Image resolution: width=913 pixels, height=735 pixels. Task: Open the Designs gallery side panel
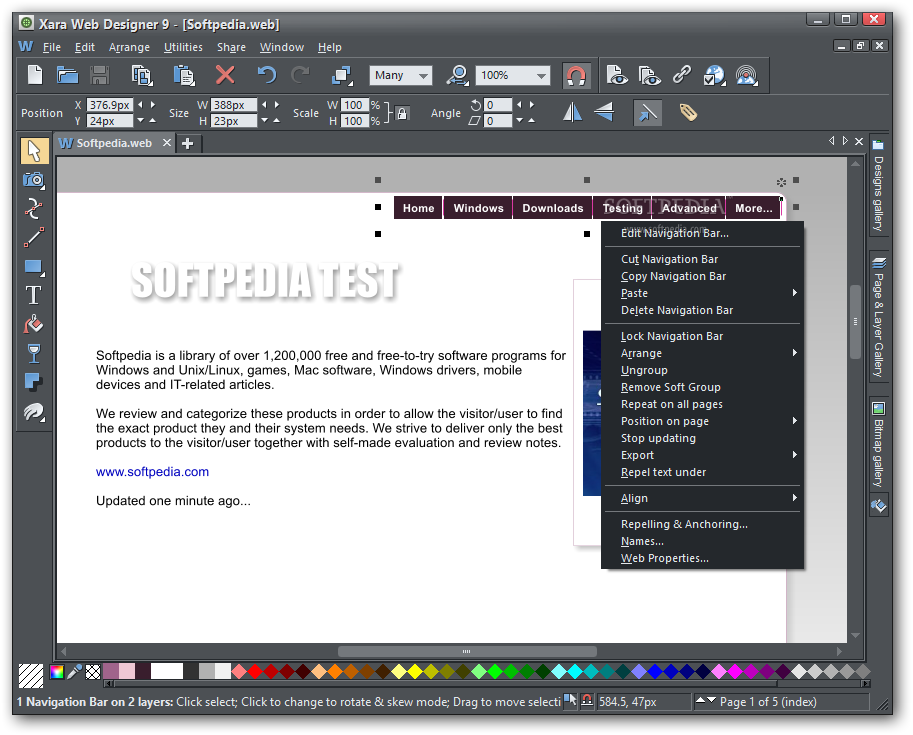878,185
